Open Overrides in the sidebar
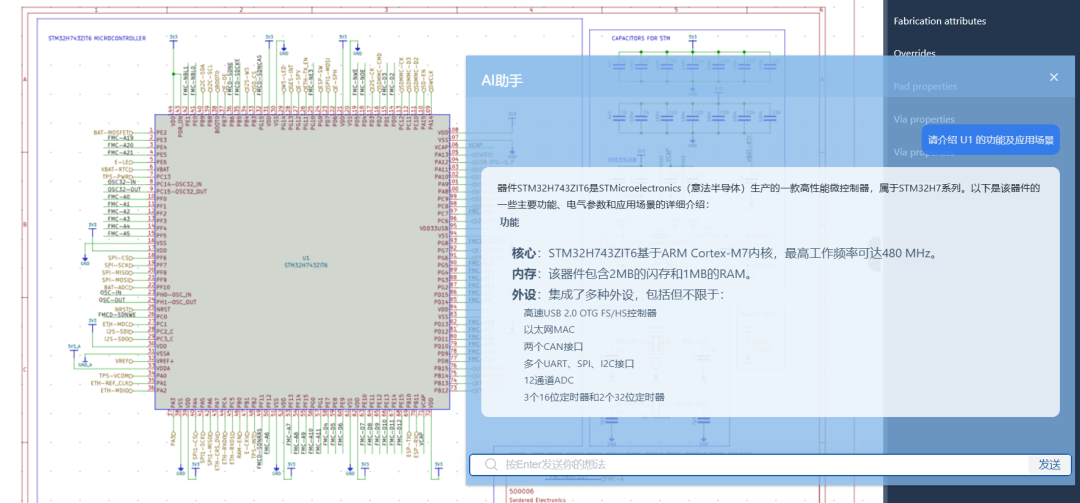Image resolution: width=1080 pixels, height=503 pixels. 914,53
